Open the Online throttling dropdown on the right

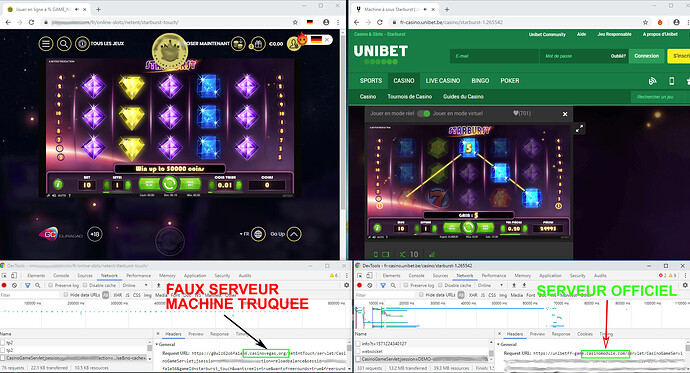(x=489, y=285)
